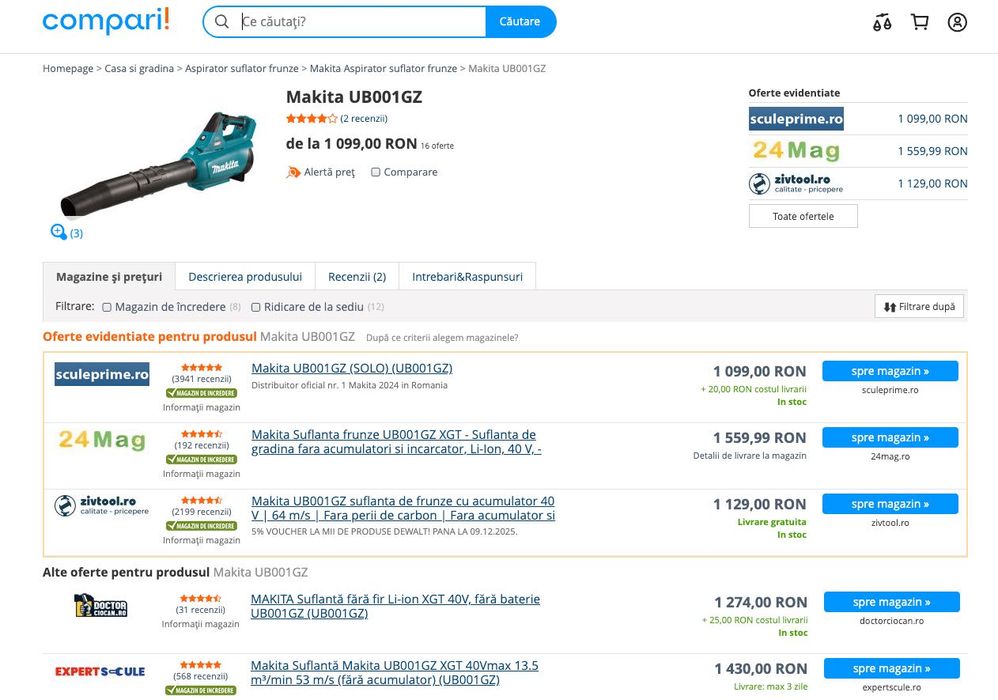
Task: Open 24Mag logo in Oferte evidentiate sidebar
Action: point(796,151)
